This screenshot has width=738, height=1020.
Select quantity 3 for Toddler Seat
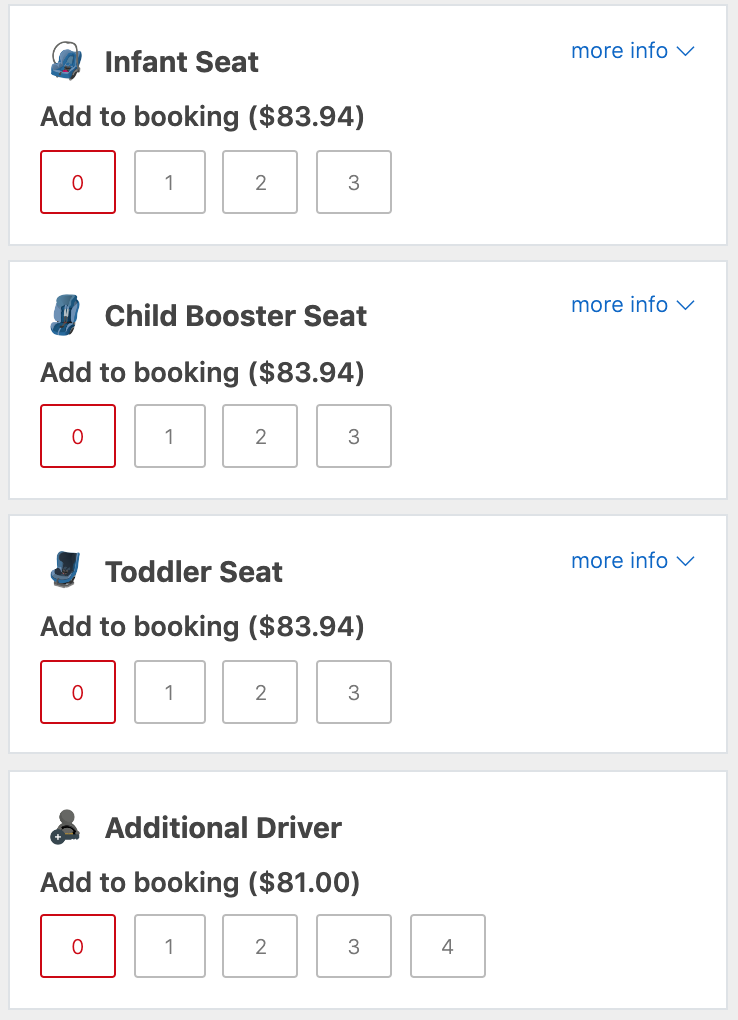[354, 692]
